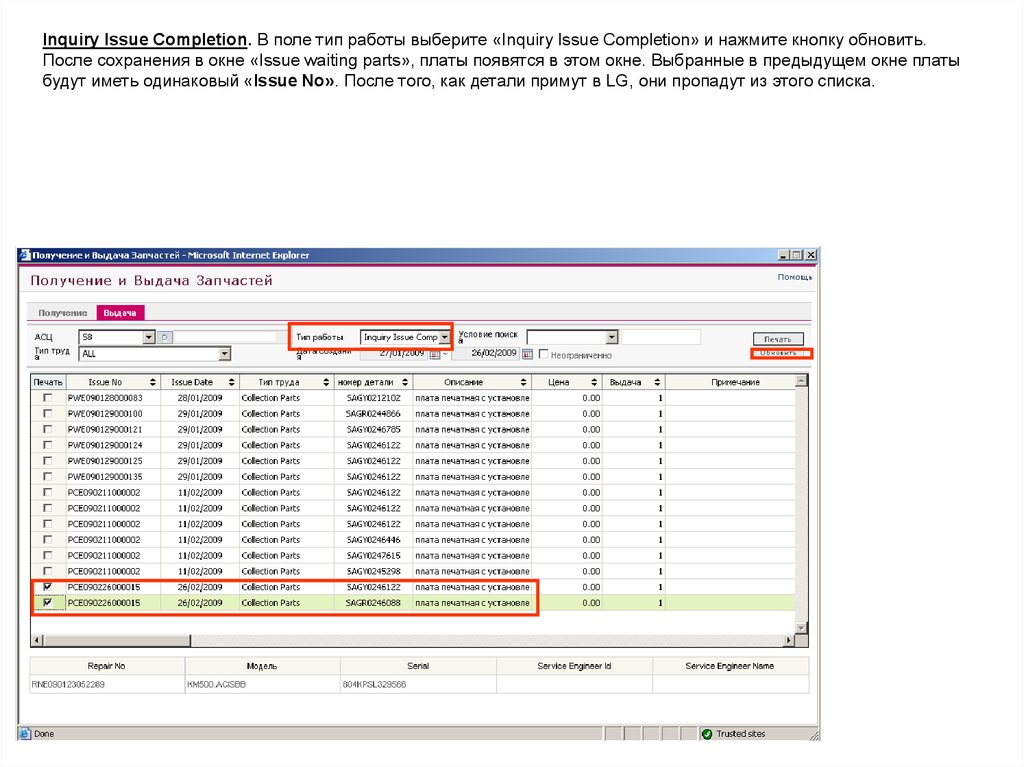Open the Помощь help link

tap(794, 277)
